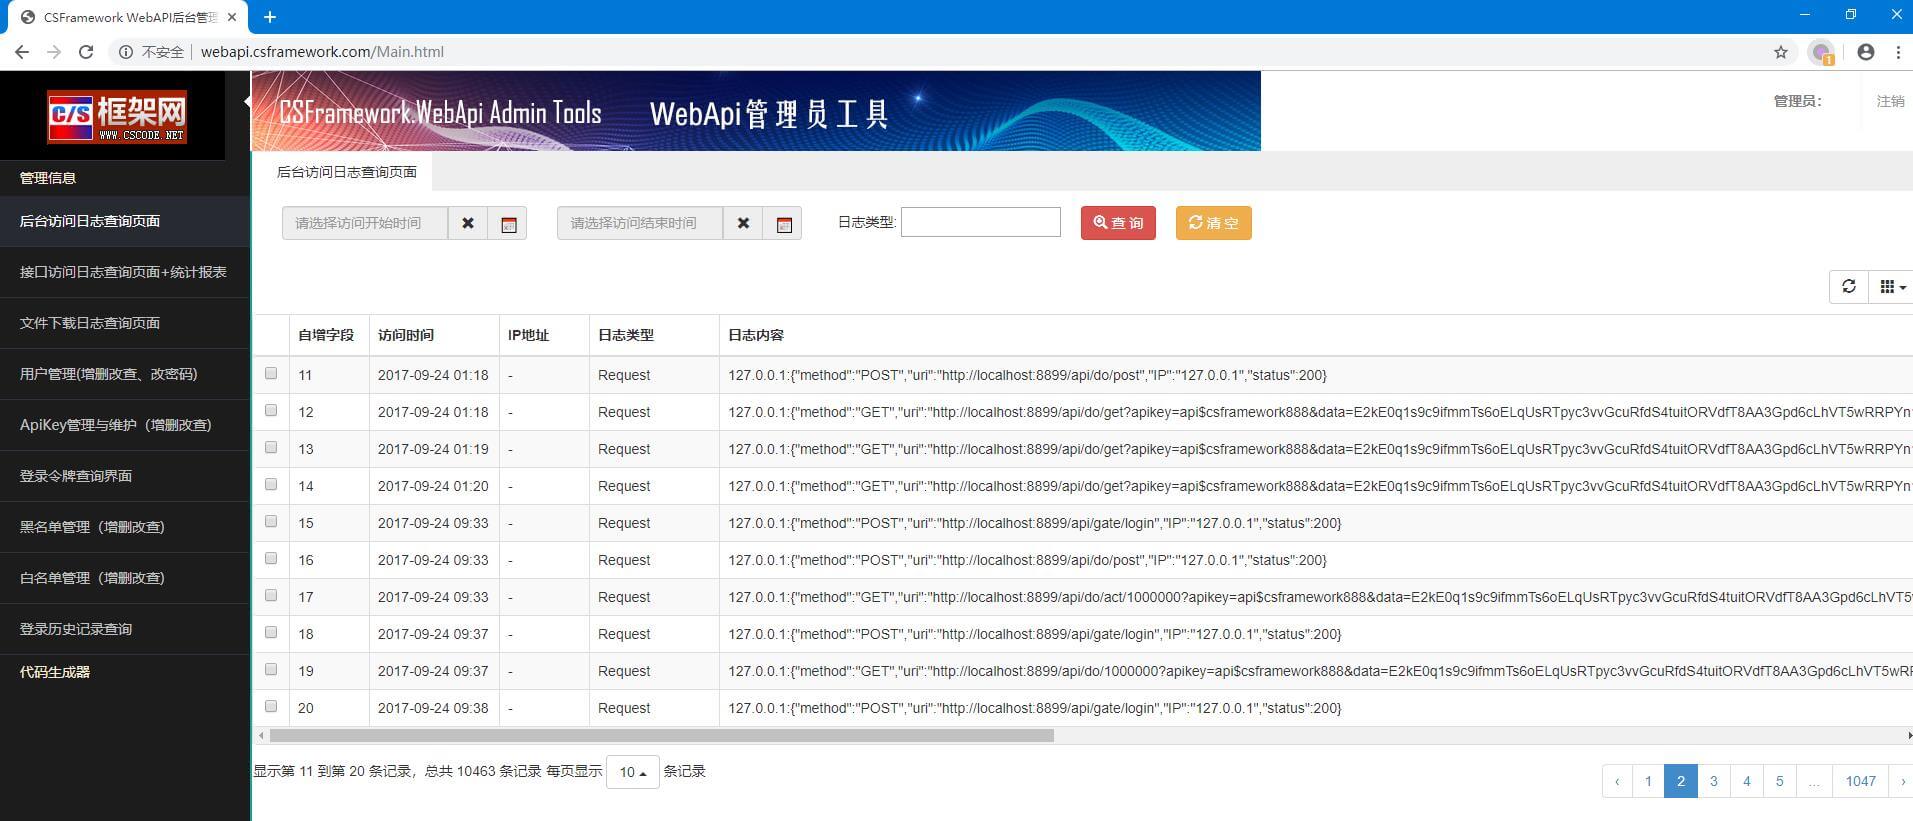Select the 后台访问日志查询页面 tab
The height and width of the screenshot is (821, 1913).
coord(346,172)
